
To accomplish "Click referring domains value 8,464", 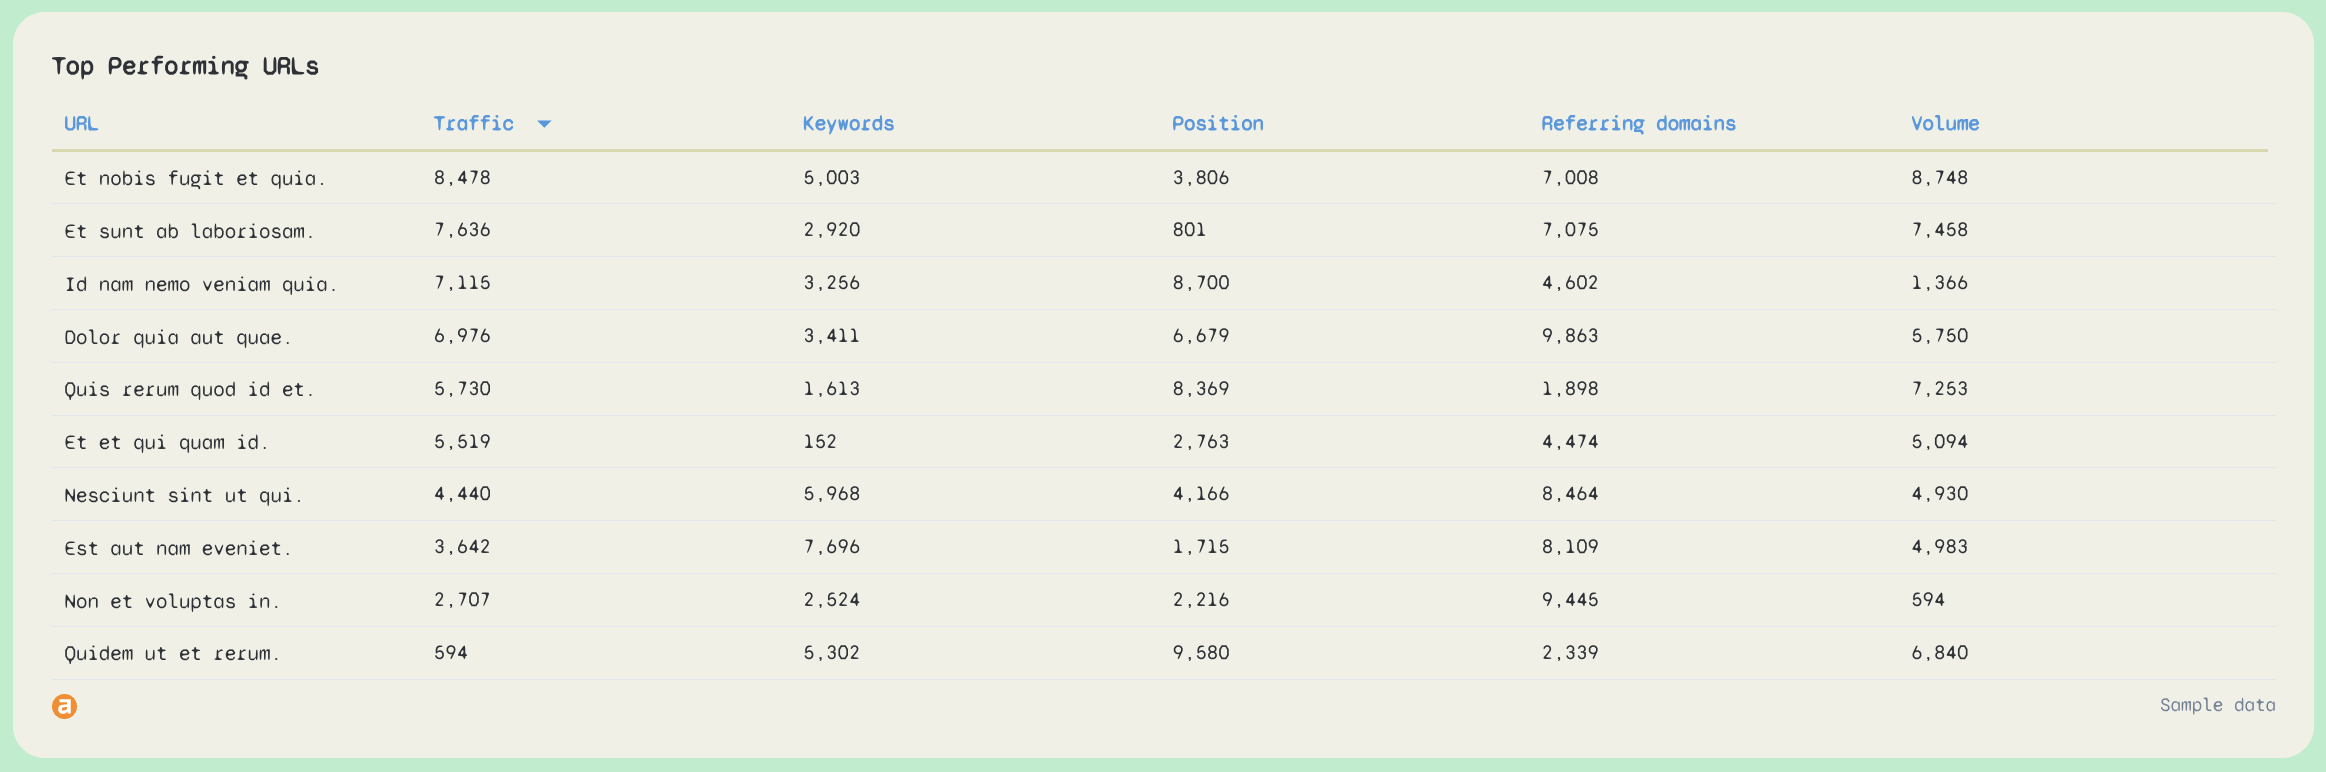I will click(1570, 494).
